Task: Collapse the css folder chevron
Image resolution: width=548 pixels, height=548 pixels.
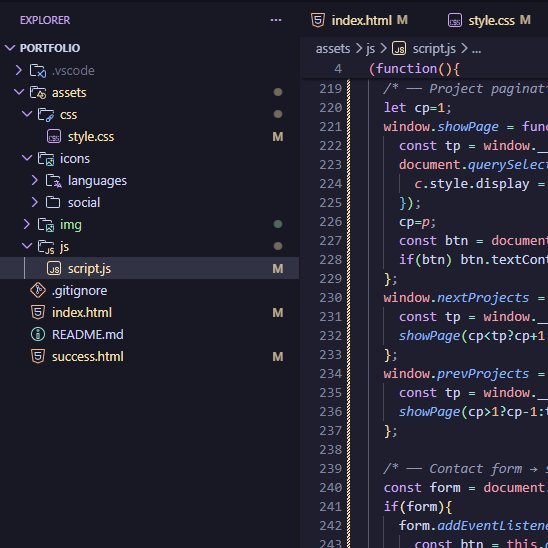Action: point(27,114)
